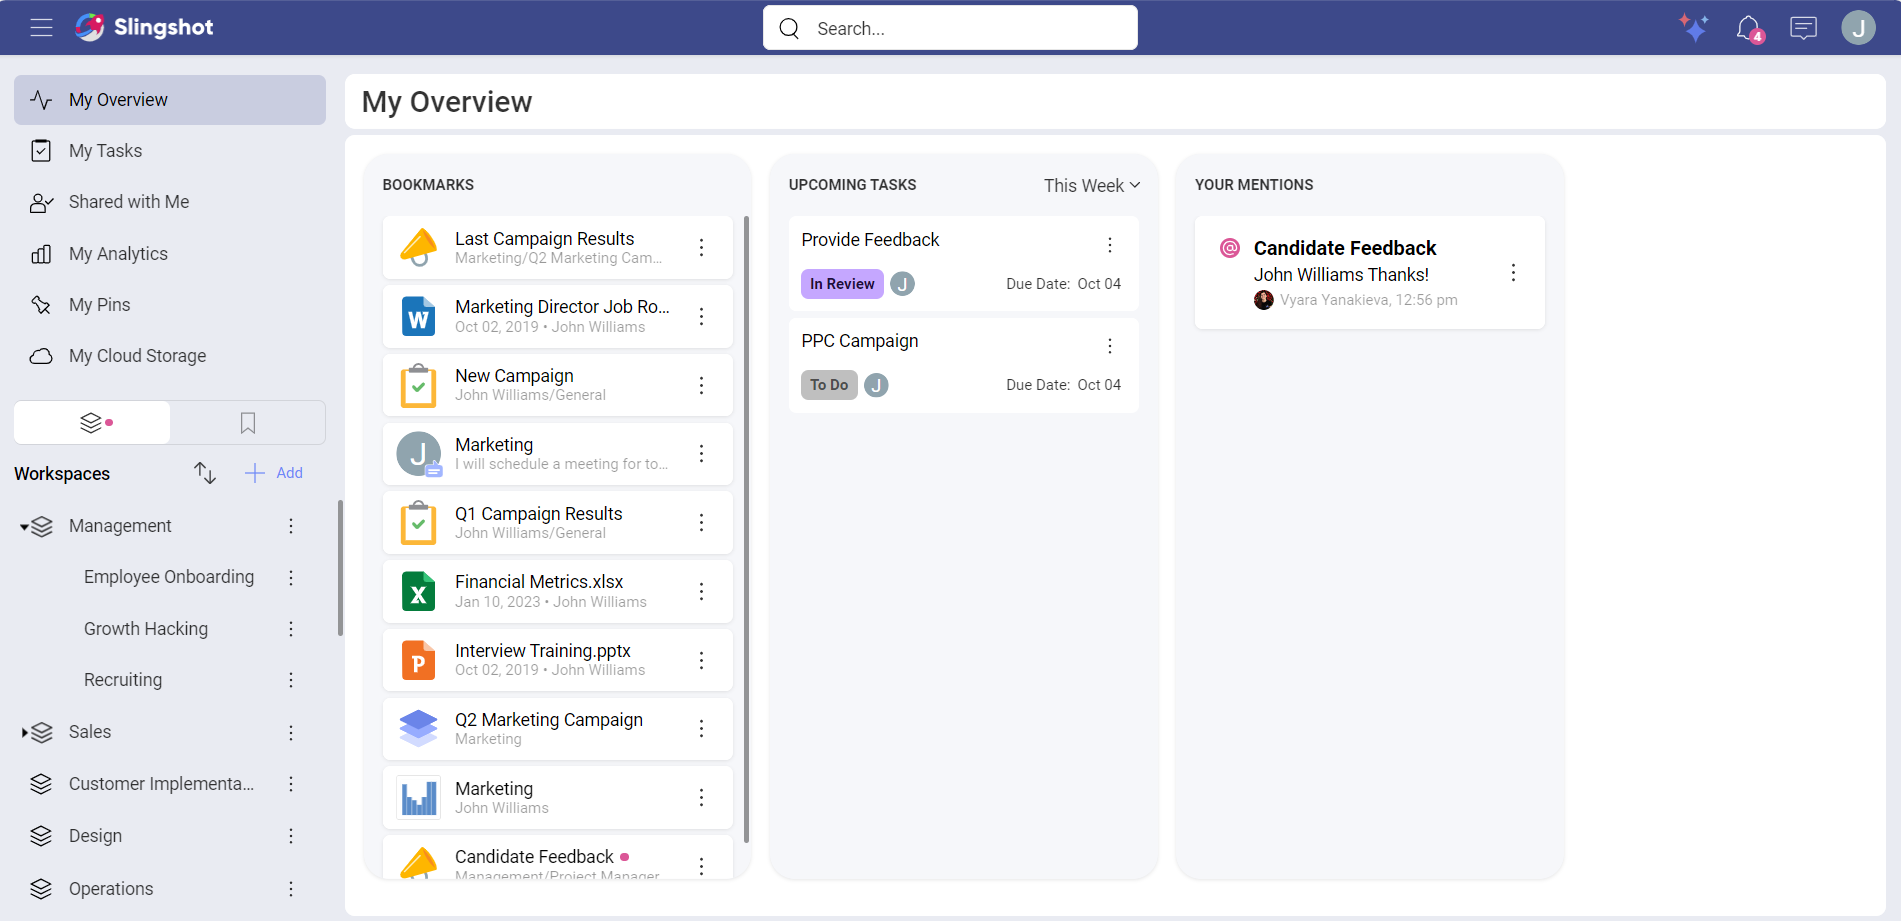Collapse the Management workspace tree
Image resolution: width=1901 pixels, height=921 pixels.
point(24,527)
